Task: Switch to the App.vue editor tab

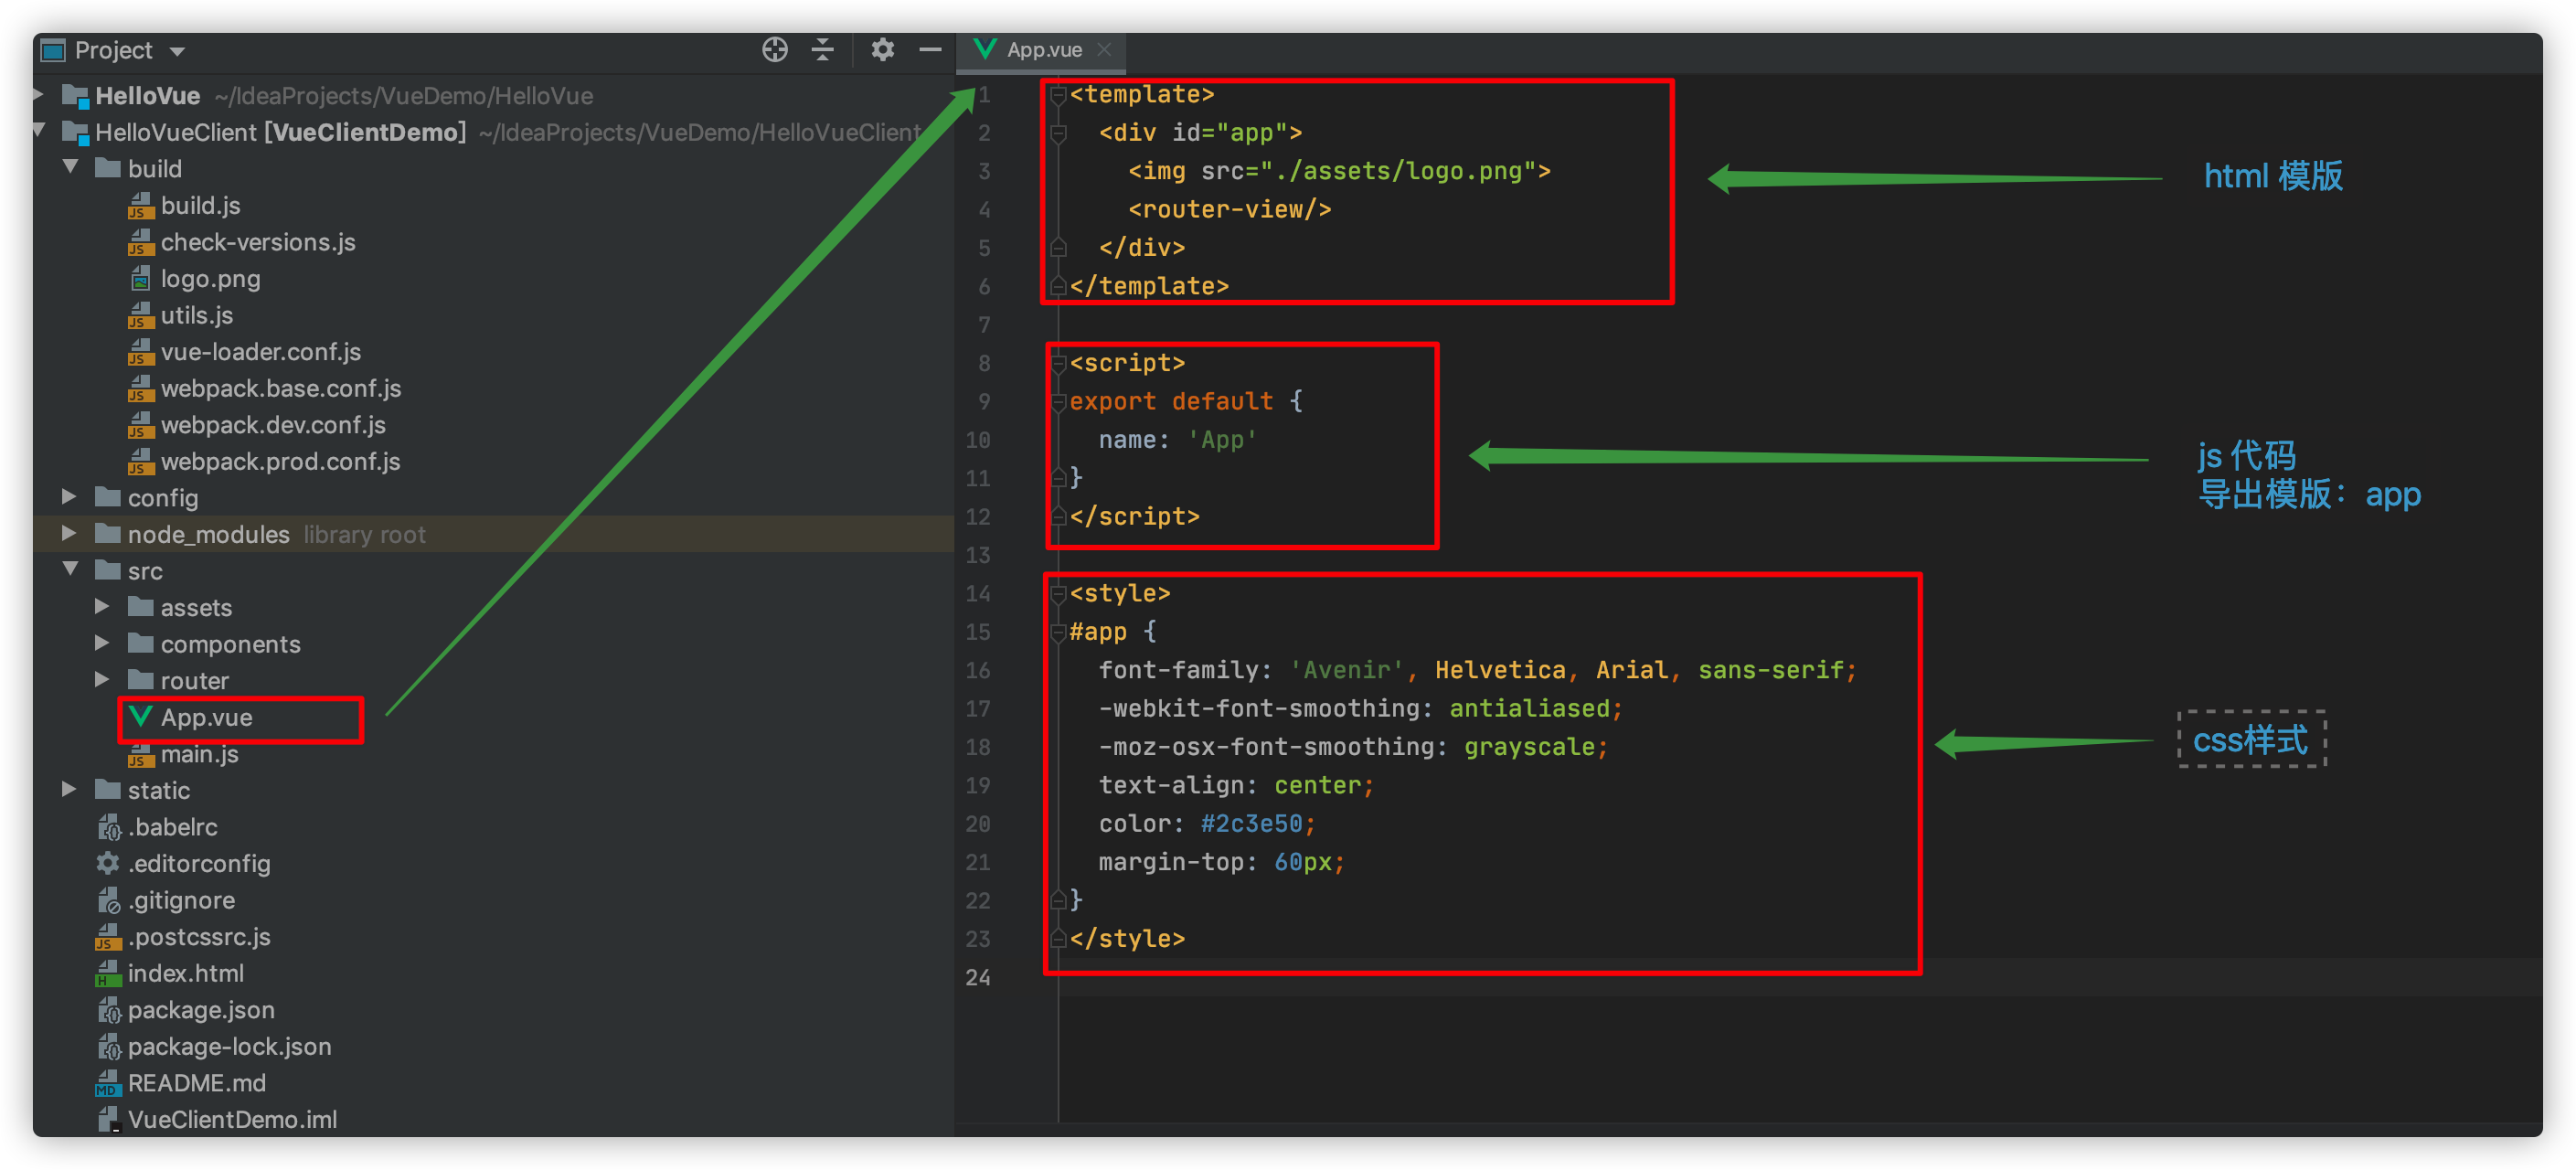Action: (1043, 49)
